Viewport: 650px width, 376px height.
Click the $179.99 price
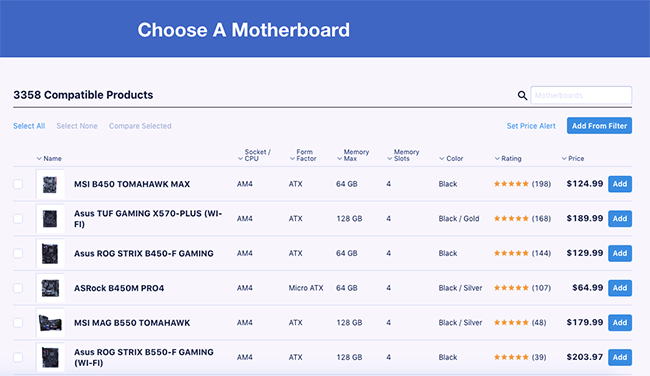coord(585,323)
